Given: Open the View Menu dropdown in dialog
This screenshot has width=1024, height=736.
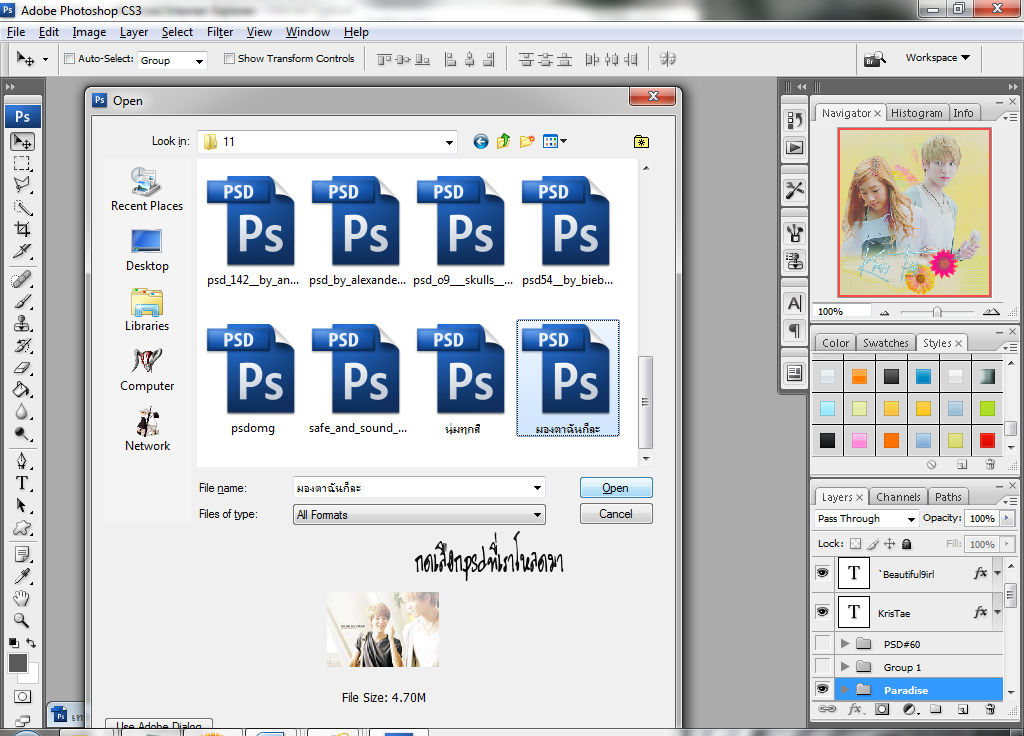Looking at the screenshot, I should 554,141.
